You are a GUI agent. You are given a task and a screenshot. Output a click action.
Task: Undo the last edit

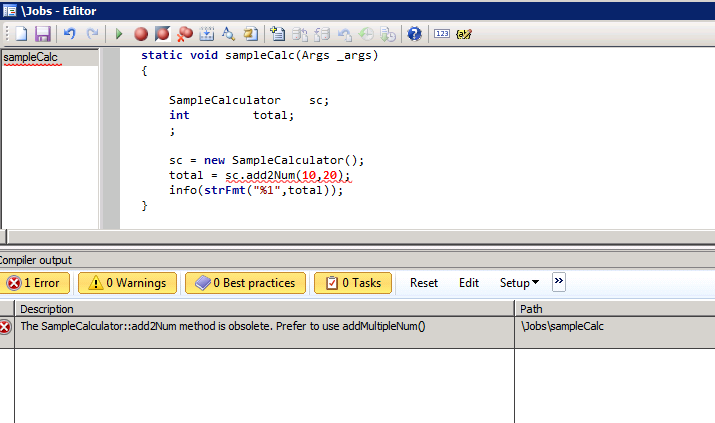70,34
